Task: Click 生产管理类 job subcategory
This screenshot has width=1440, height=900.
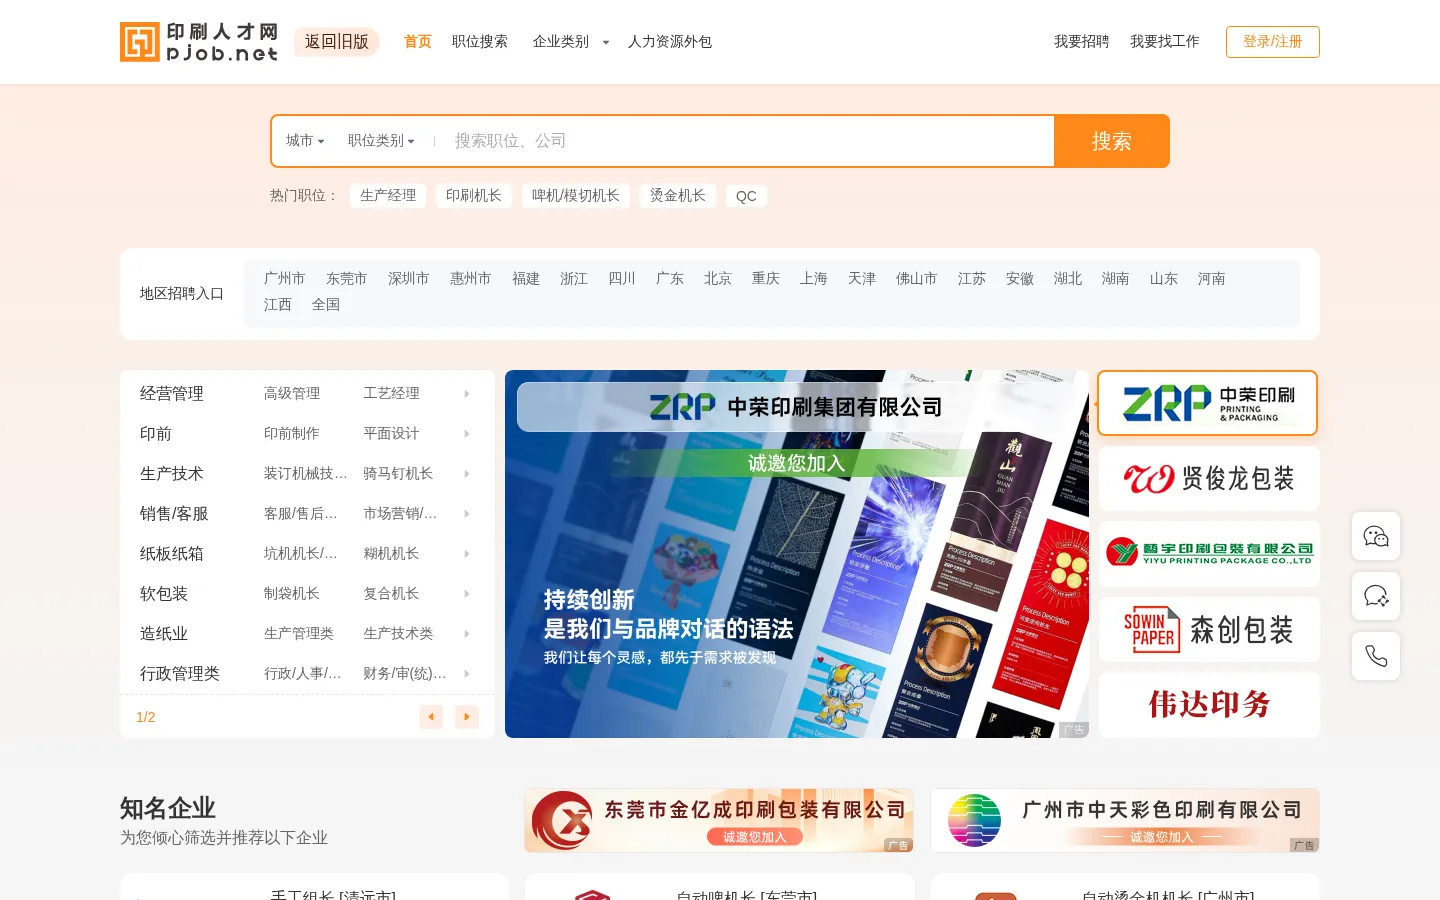Action: (x=299, y=634)
